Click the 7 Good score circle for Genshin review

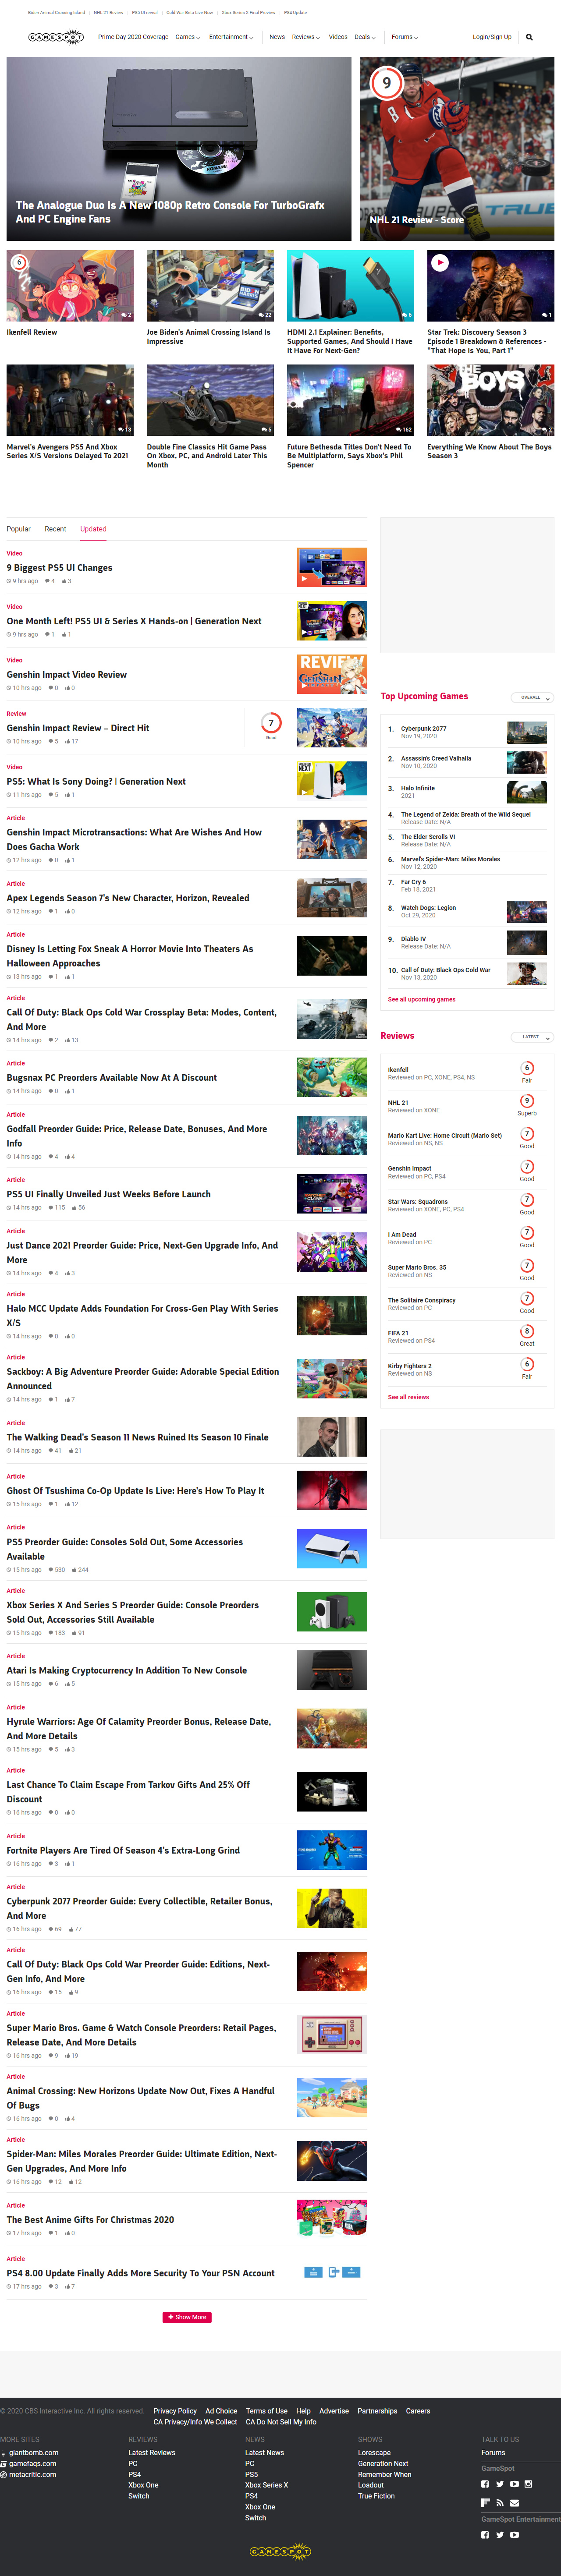[x=271, y=723]
